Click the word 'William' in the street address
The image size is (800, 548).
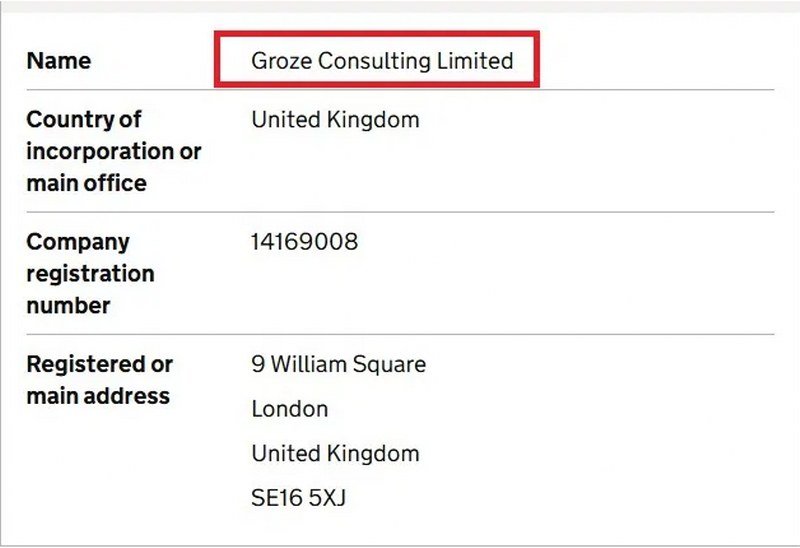(x=318, y=364)
